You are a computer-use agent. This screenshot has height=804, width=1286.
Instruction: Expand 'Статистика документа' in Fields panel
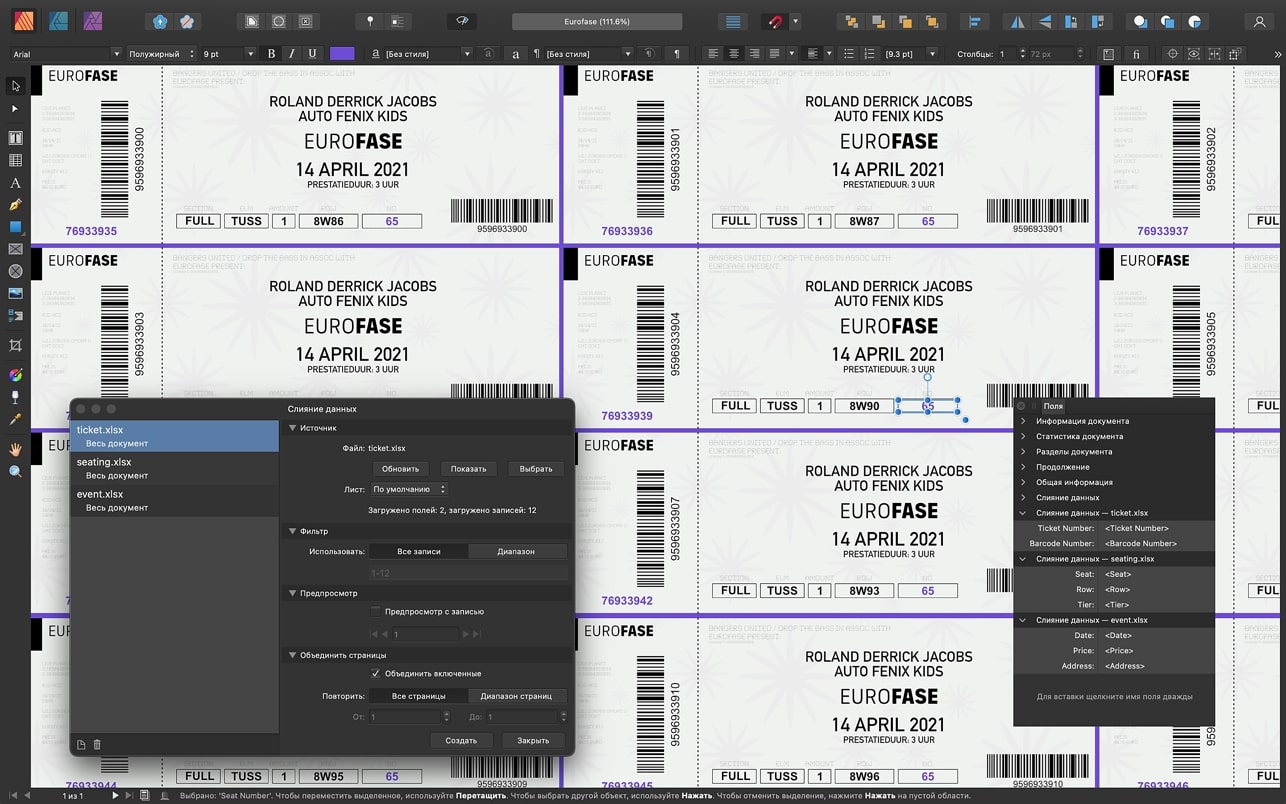1023,436
